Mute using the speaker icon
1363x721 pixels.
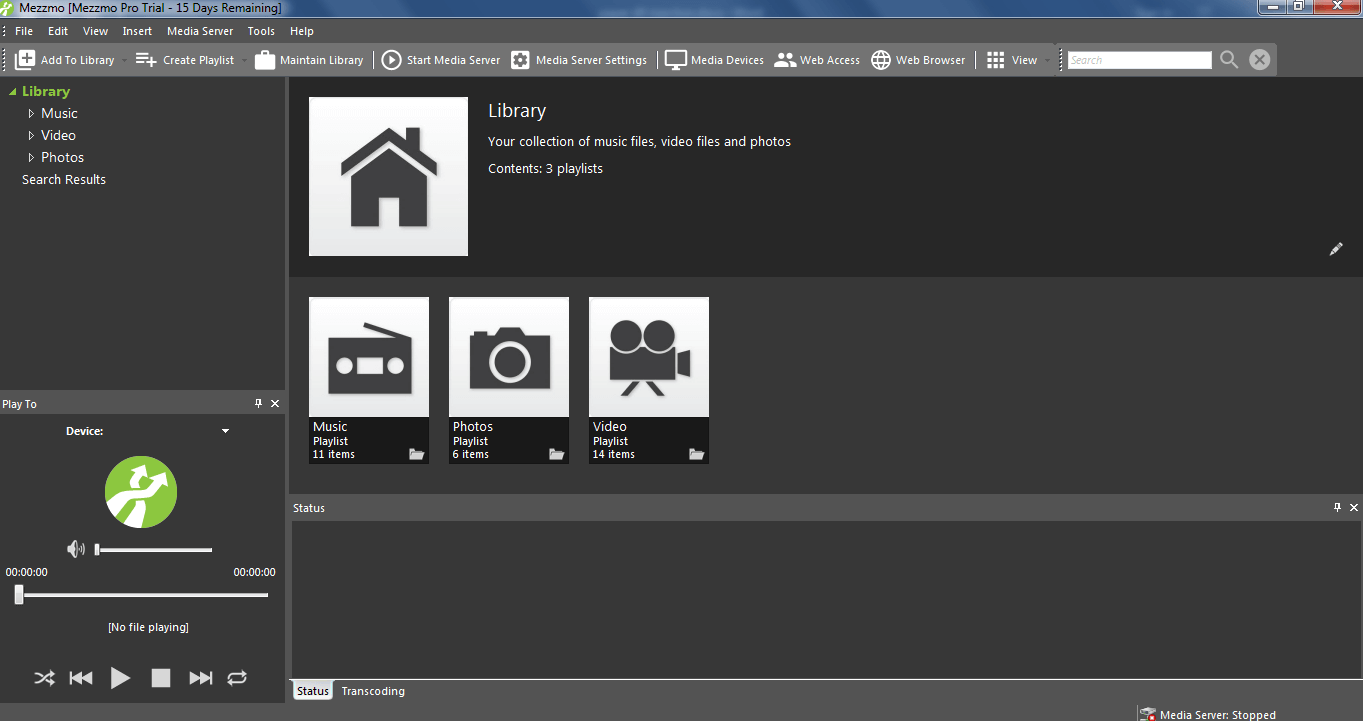coord(76,549)
